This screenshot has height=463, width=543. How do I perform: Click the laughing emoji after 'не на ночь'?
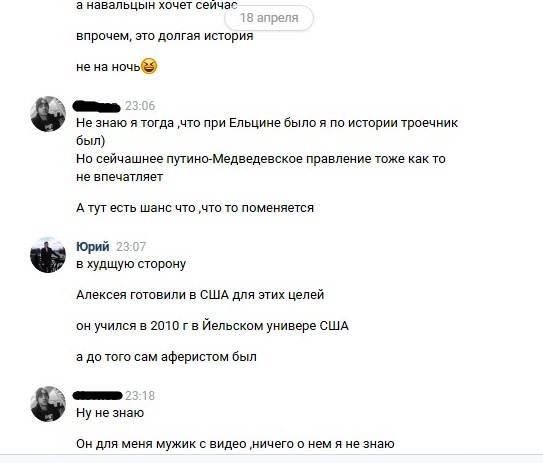tap(149, 66)
